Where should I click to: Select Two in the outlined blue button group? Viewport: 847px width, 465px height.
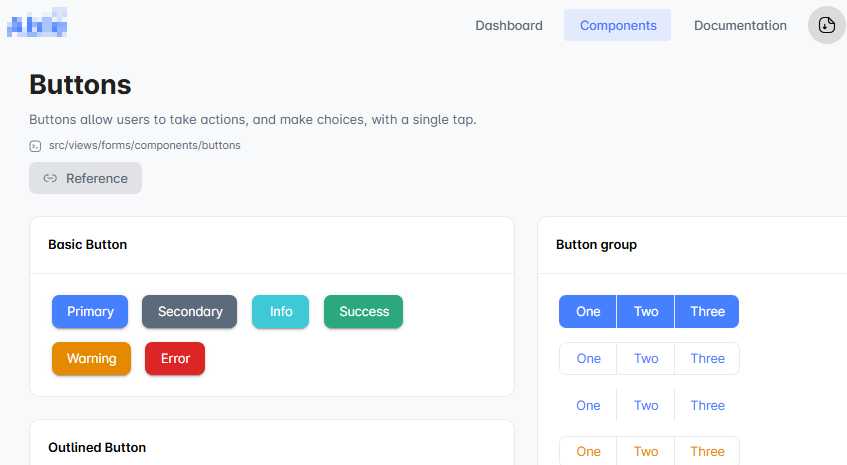646,359
